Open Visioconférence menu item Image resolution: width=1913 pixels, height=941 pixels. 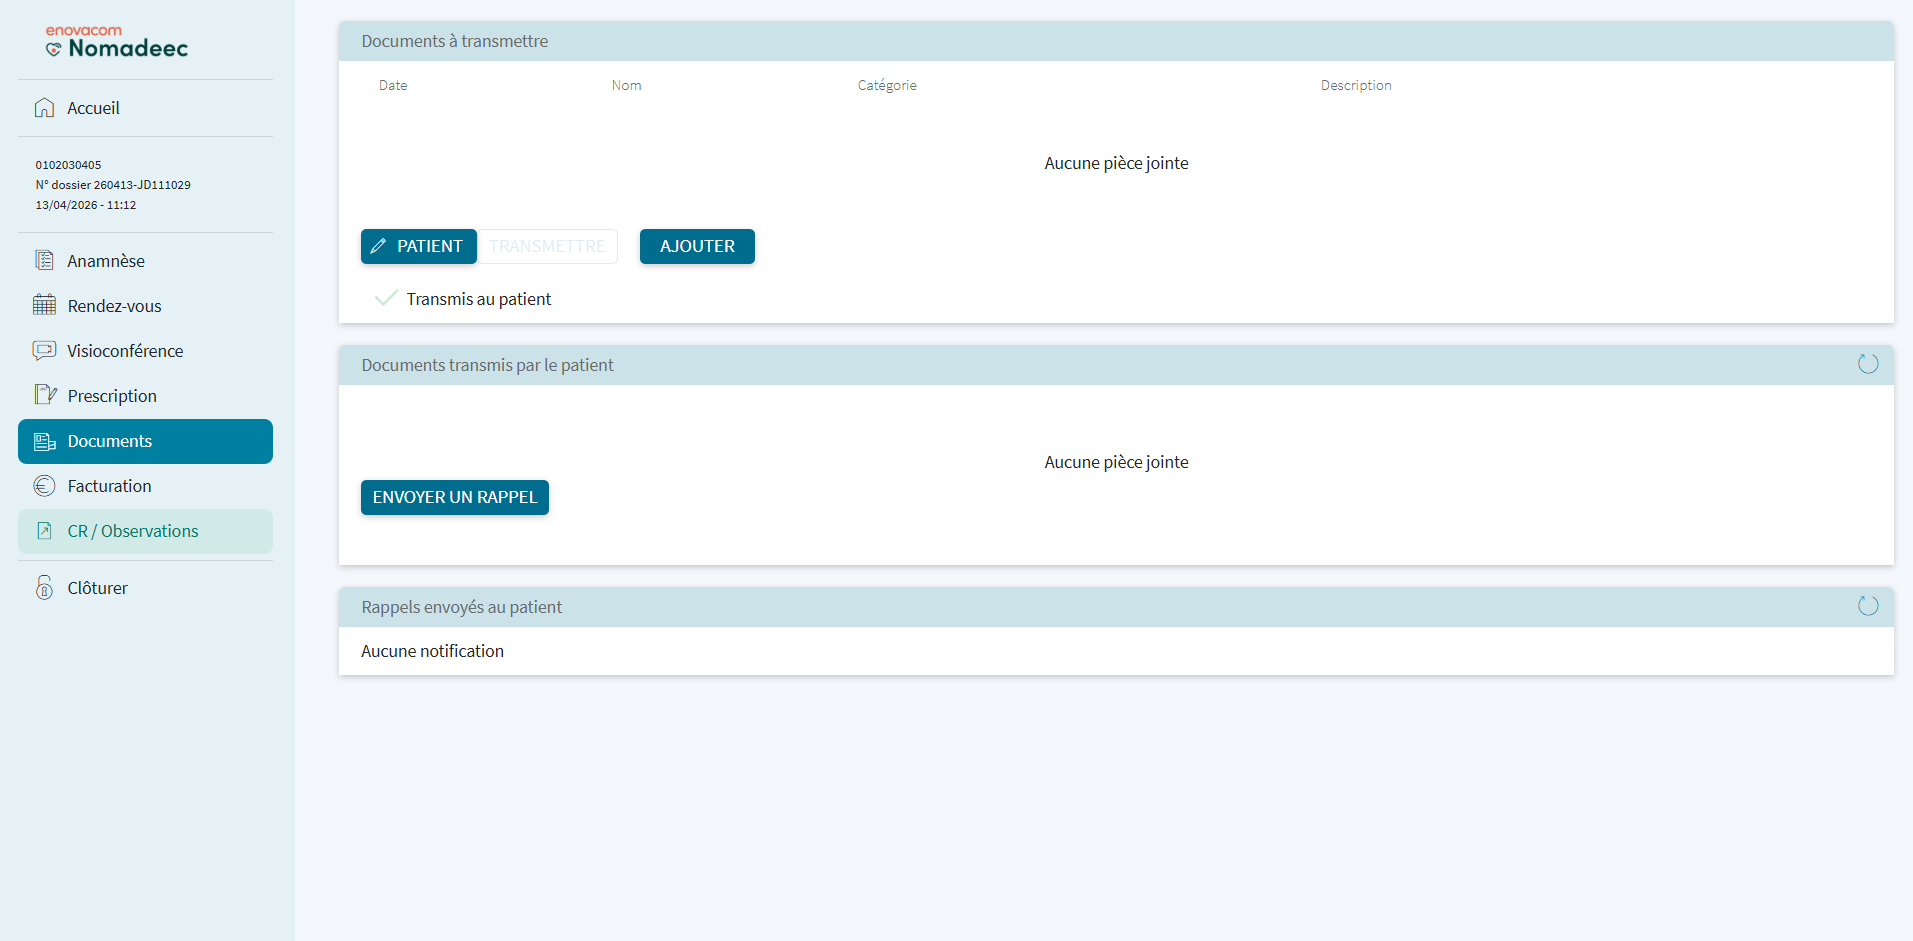point(145,351)
